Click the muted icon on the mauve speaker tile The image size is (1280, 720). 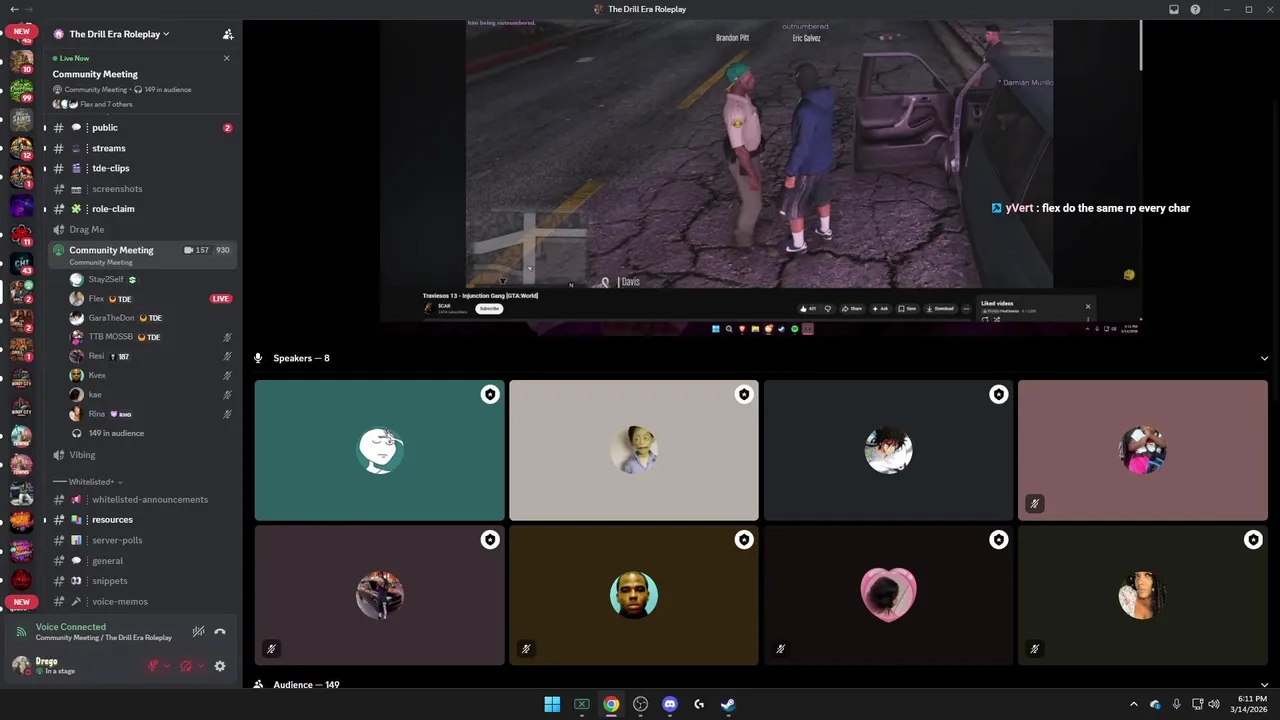coord(1035,503)
